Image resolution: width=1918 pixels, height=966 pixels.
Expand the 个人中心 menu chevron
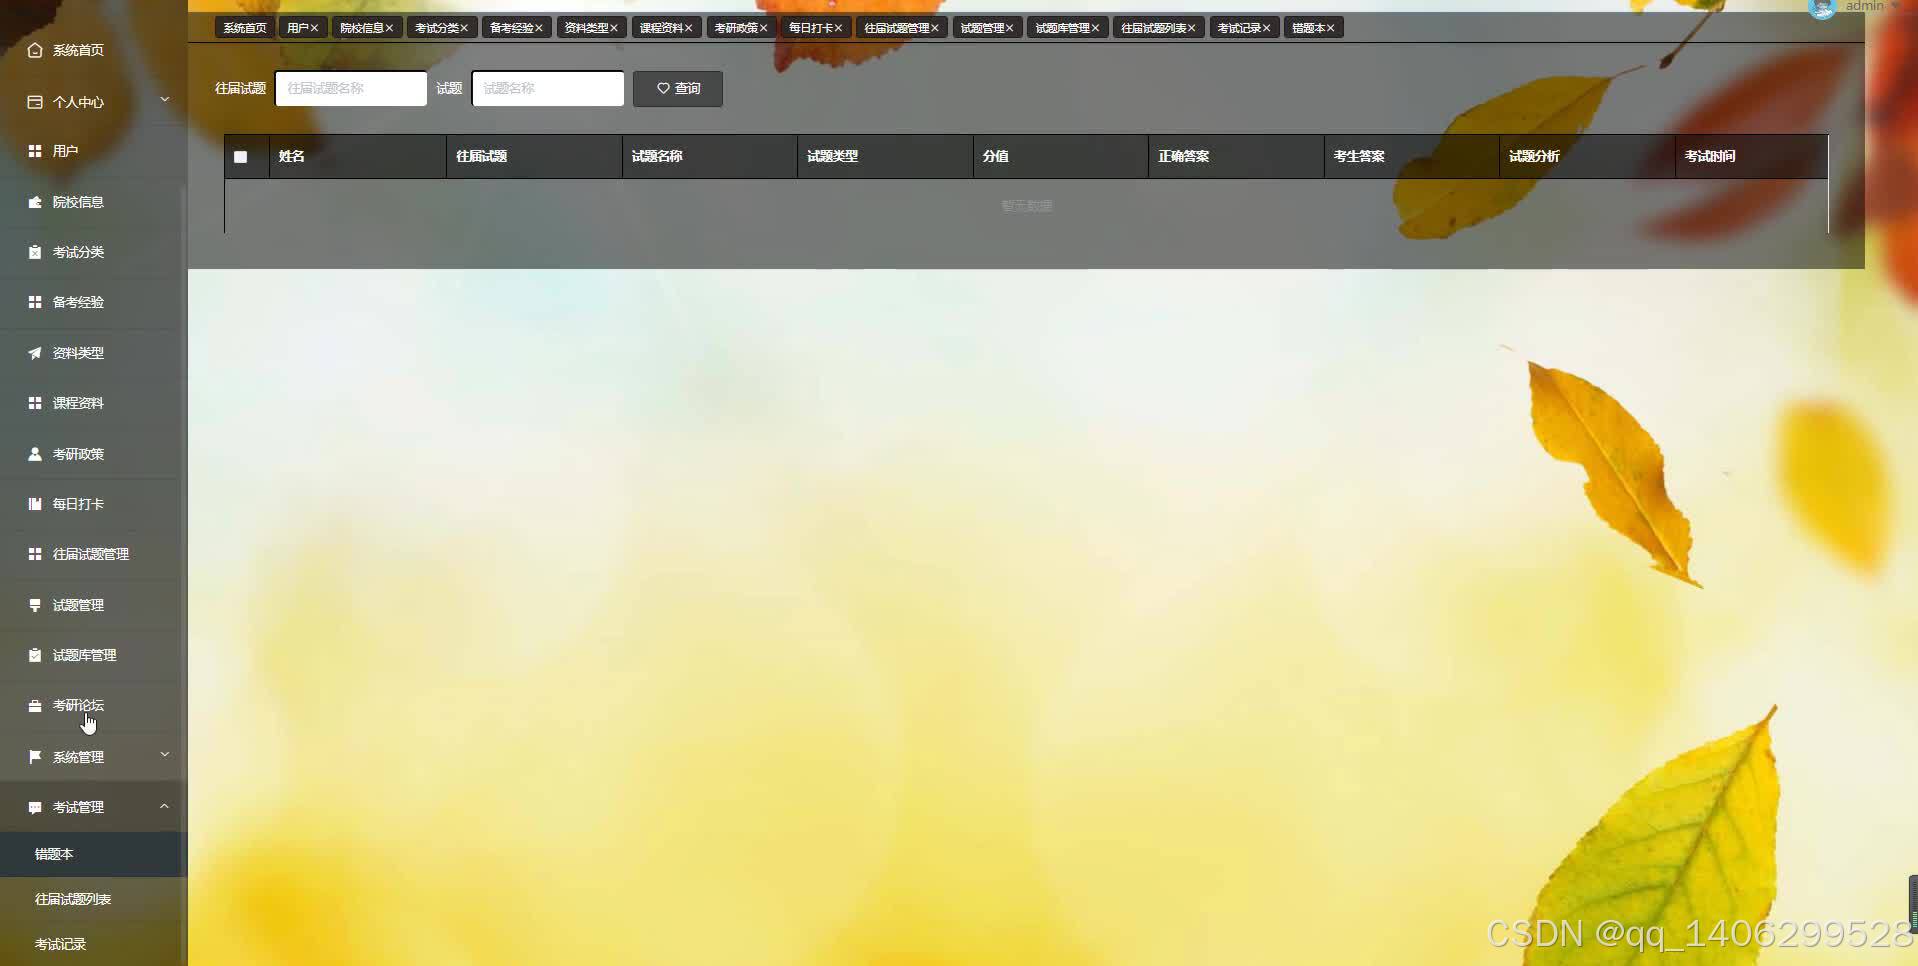[165, 99]
